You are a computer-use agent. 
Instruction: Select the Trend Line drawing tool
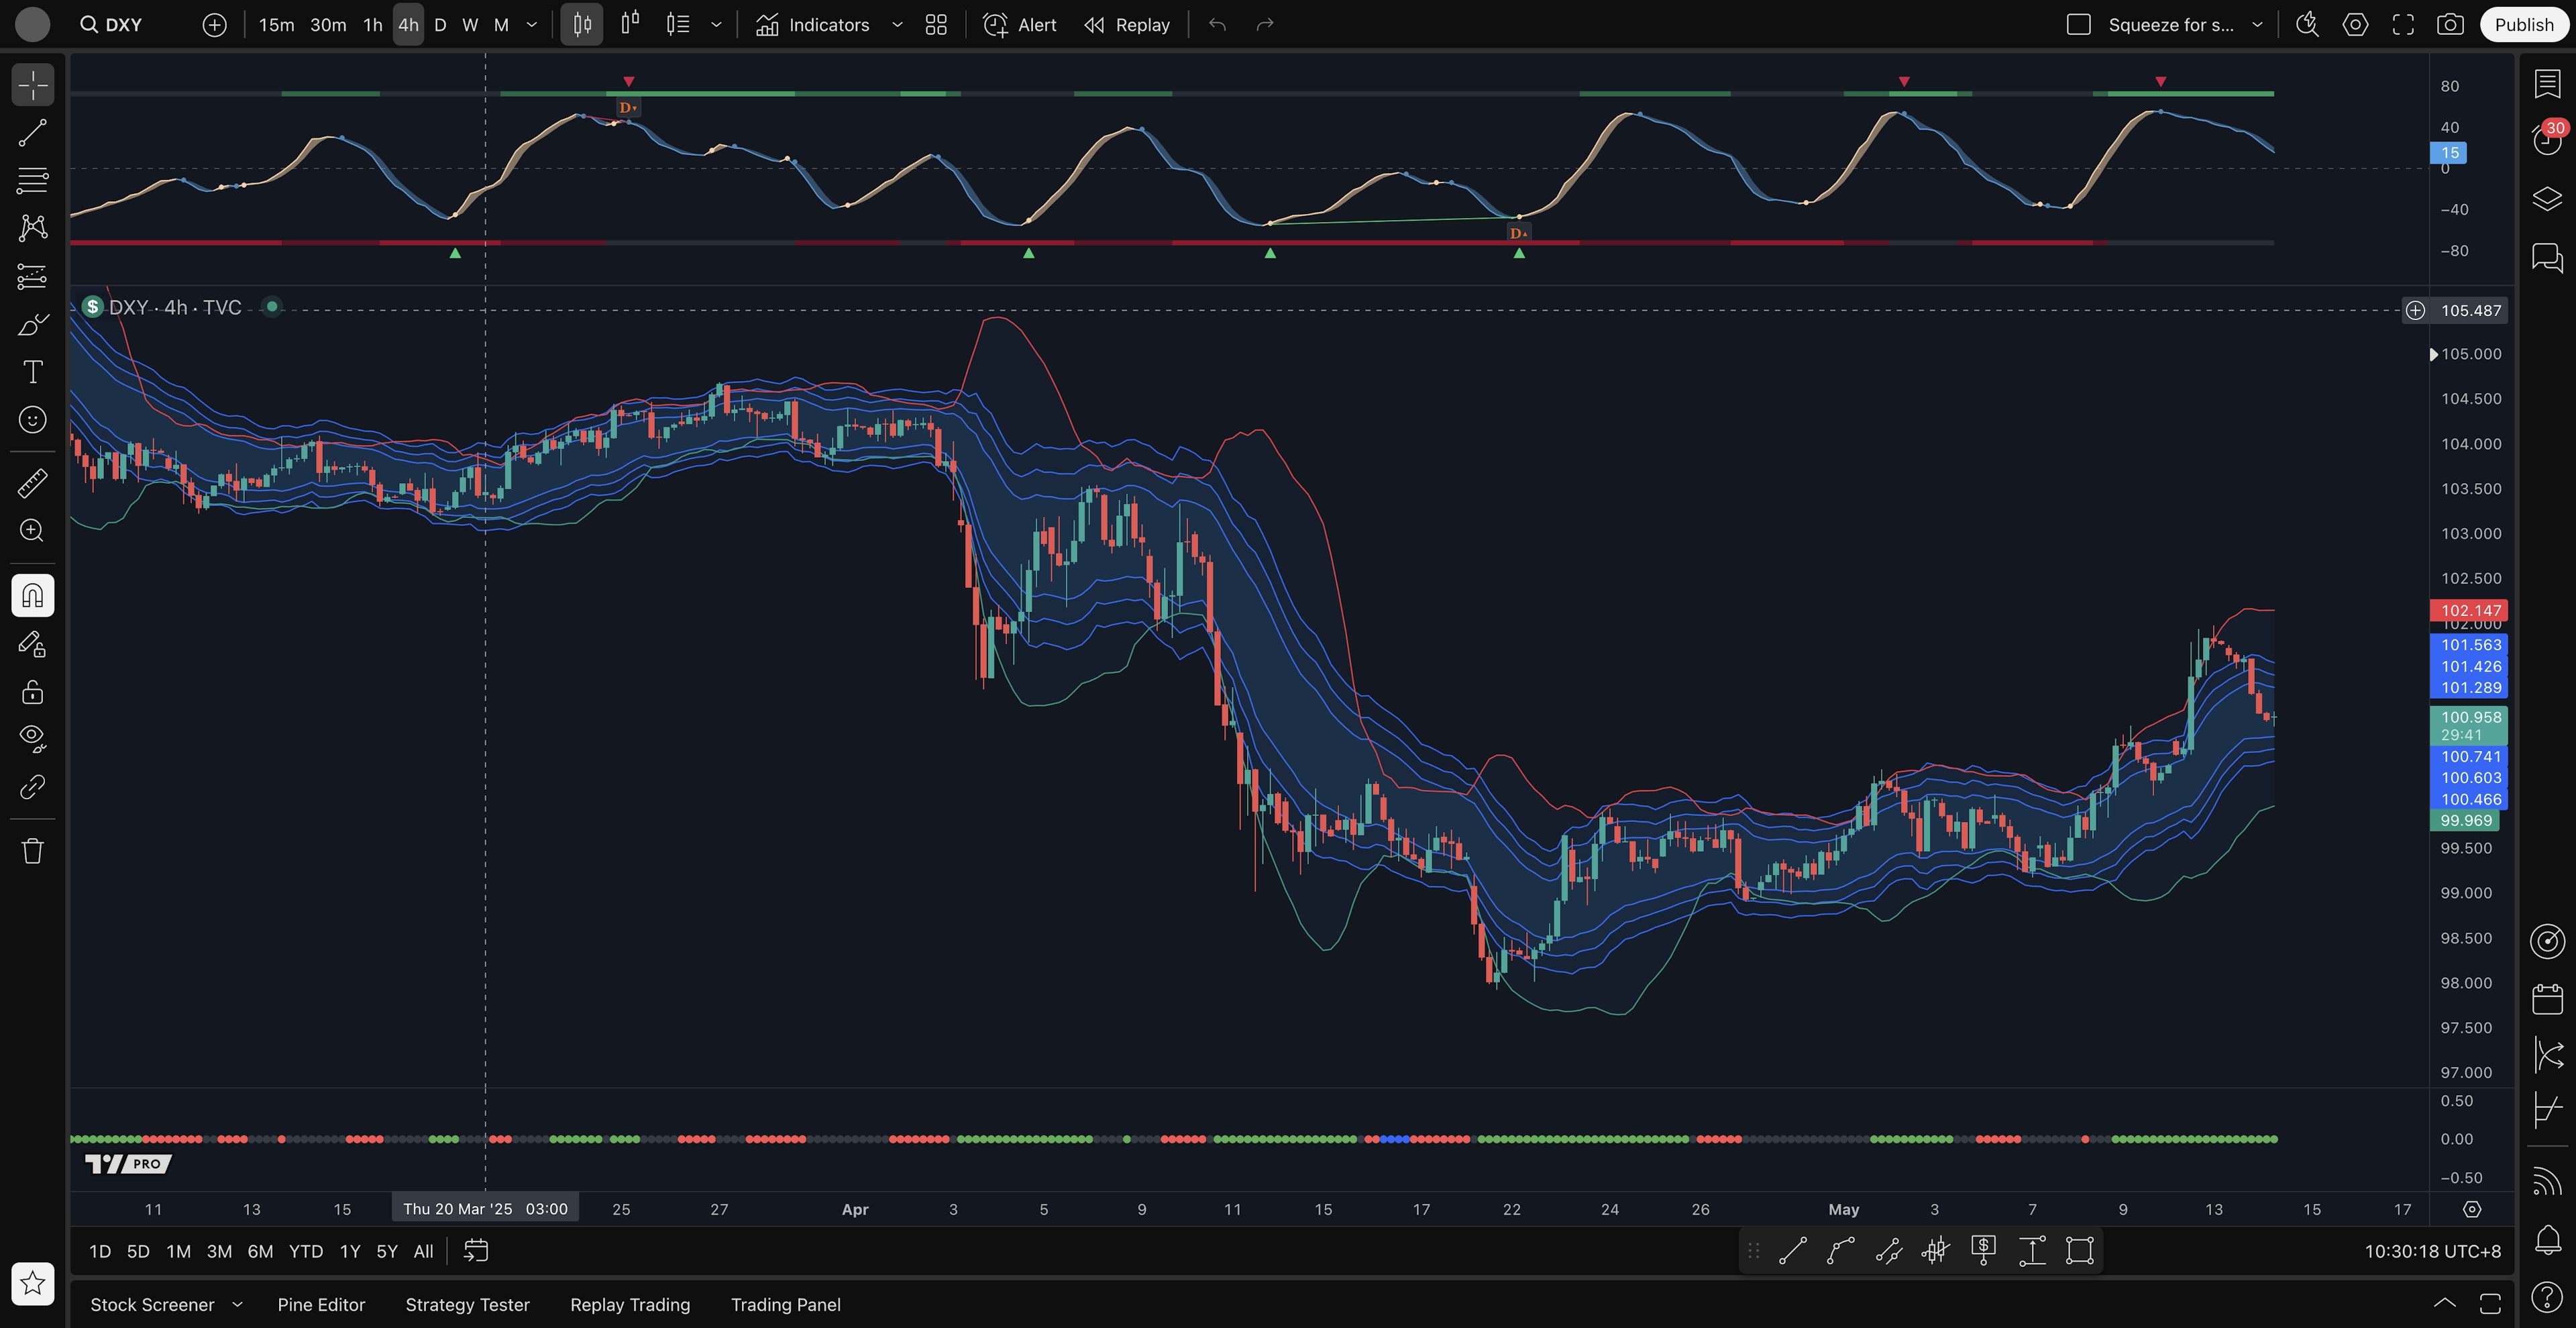pos(32,133)
